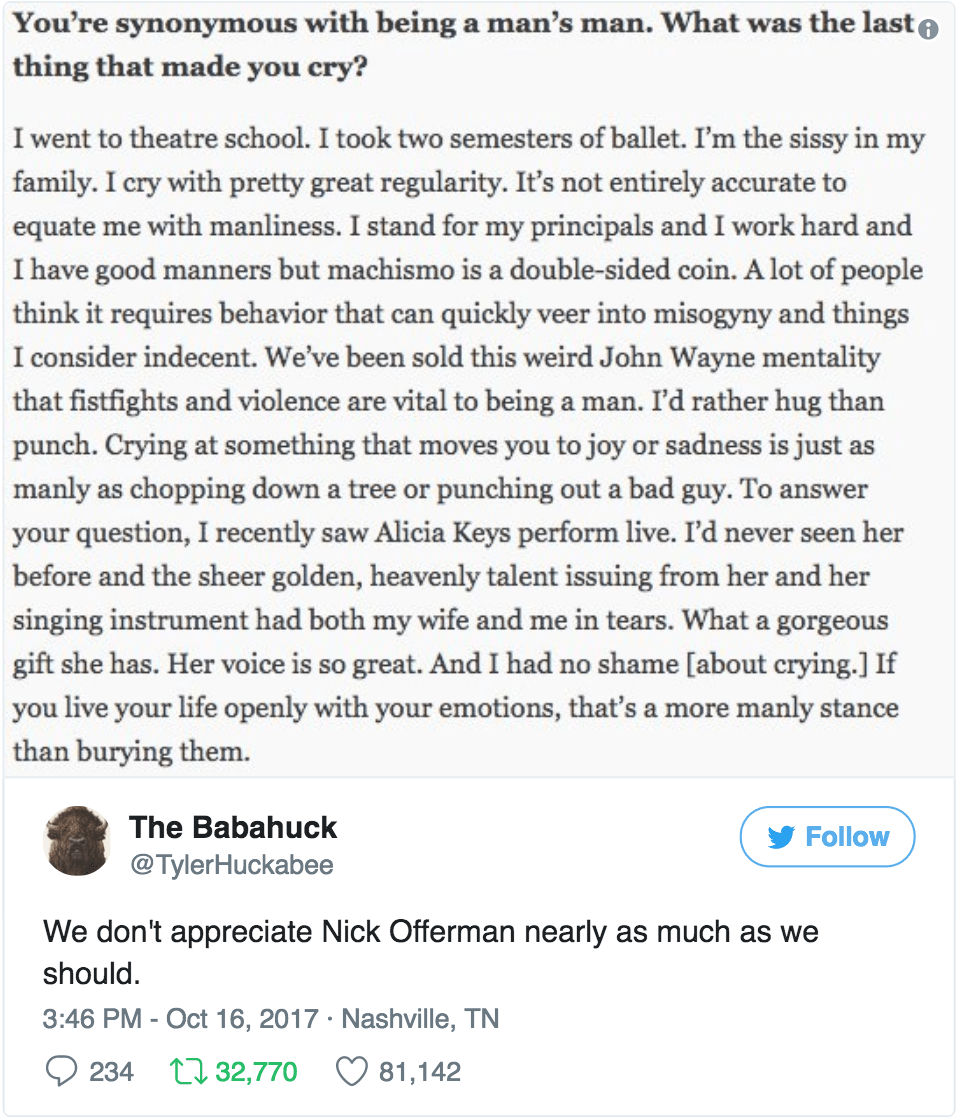This screenshot has width=956, height=1118.
Task: Click the @TylerHuckabee handle
Action: pos(232,864)
